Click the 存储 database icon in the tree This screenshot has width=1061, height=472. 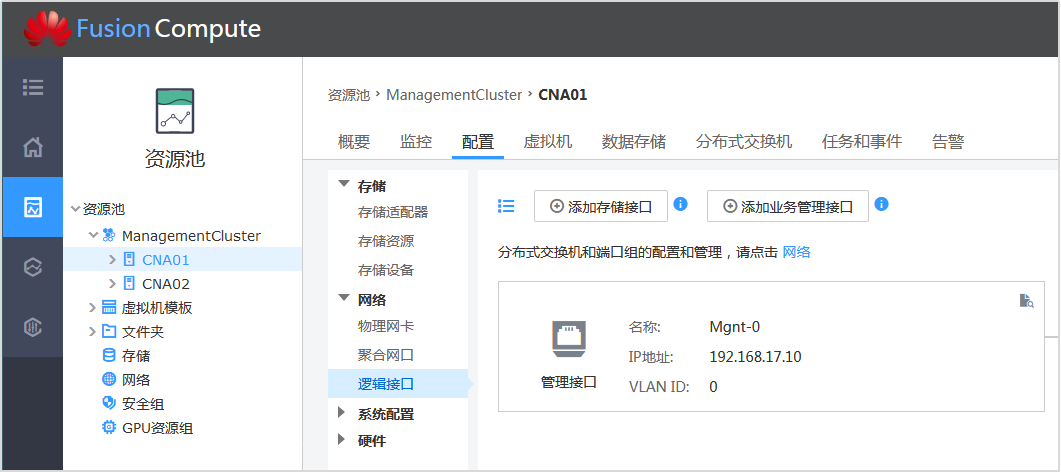tap(108, 356)
